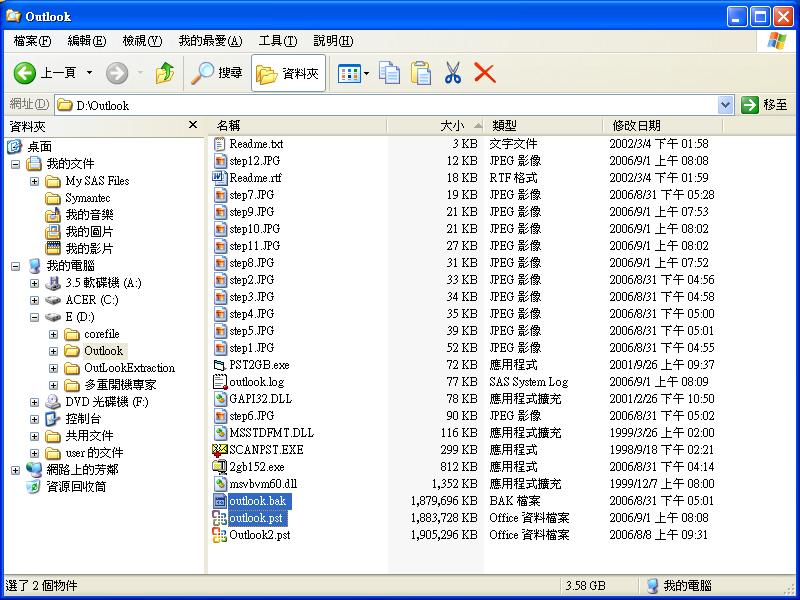The width and height of the screenshot is (800, 600).
Task: Click the PST2GB.exe file icon
Action: tap(219, 365)
